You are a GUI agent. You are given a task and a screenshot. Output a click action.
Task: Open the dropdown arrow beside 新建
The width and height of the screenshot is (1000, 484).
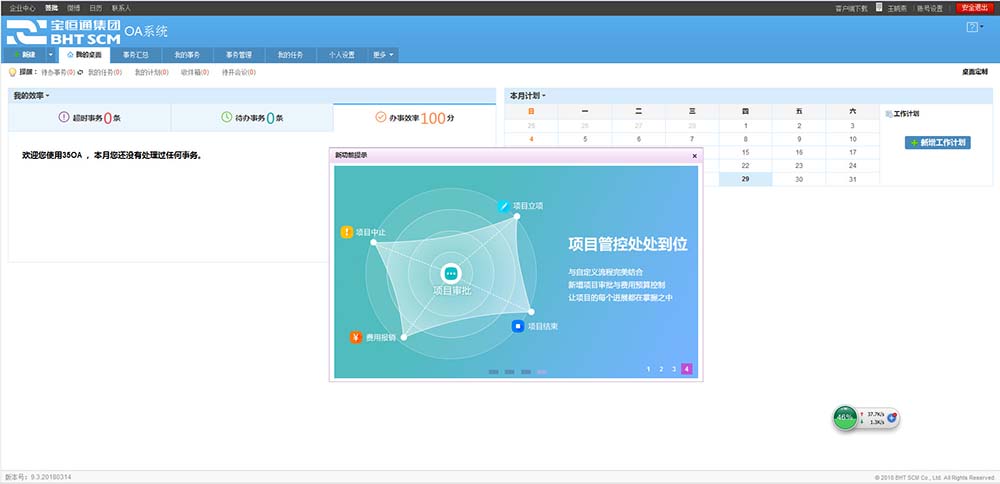click(x=50, y=55)
